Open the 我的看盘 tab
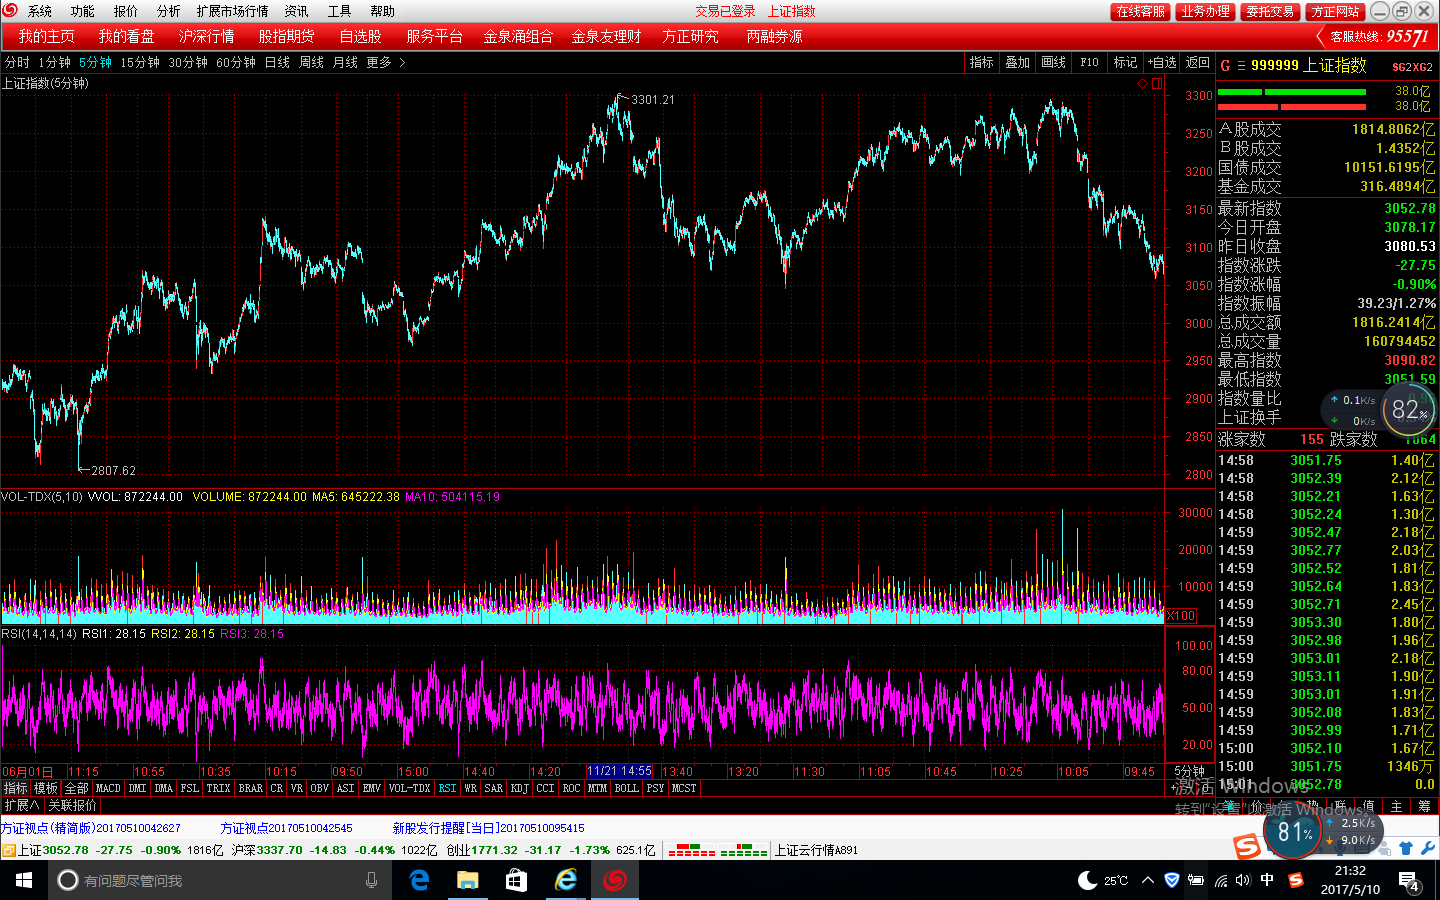The width and height of the screenshot is (1440, 900). 126,36
